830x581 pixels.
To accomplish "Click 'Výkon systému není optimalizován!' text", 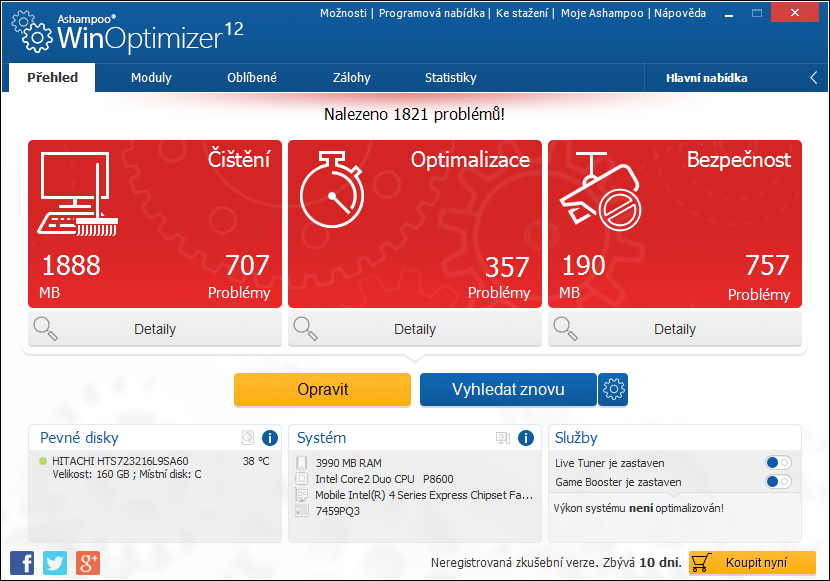I will 638,508.
